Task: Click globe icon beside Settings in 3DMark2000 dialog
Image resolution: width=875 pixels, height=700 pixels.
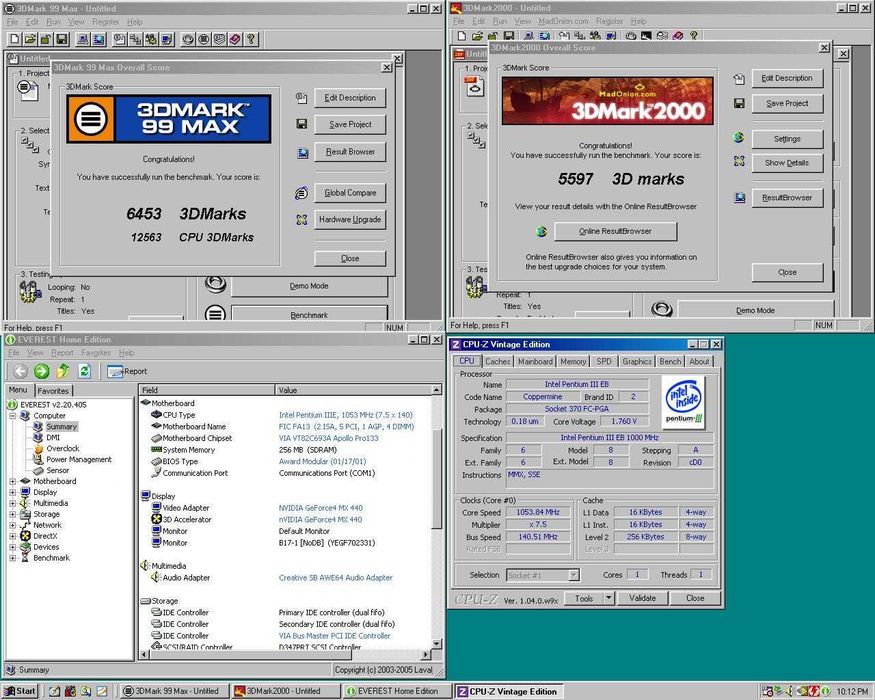Action: click(739, 137)
